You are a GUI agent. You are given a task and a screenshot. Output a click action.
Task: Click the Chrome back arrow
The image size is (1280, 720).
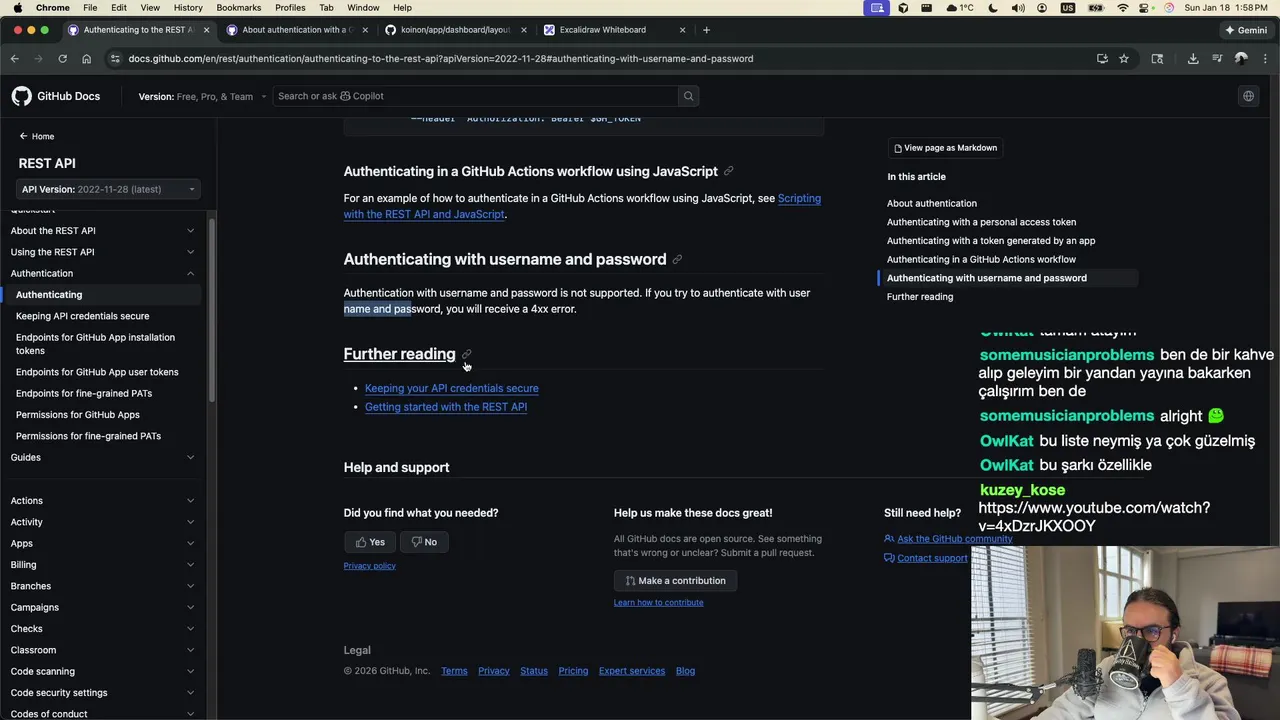(x=15, y=59)
